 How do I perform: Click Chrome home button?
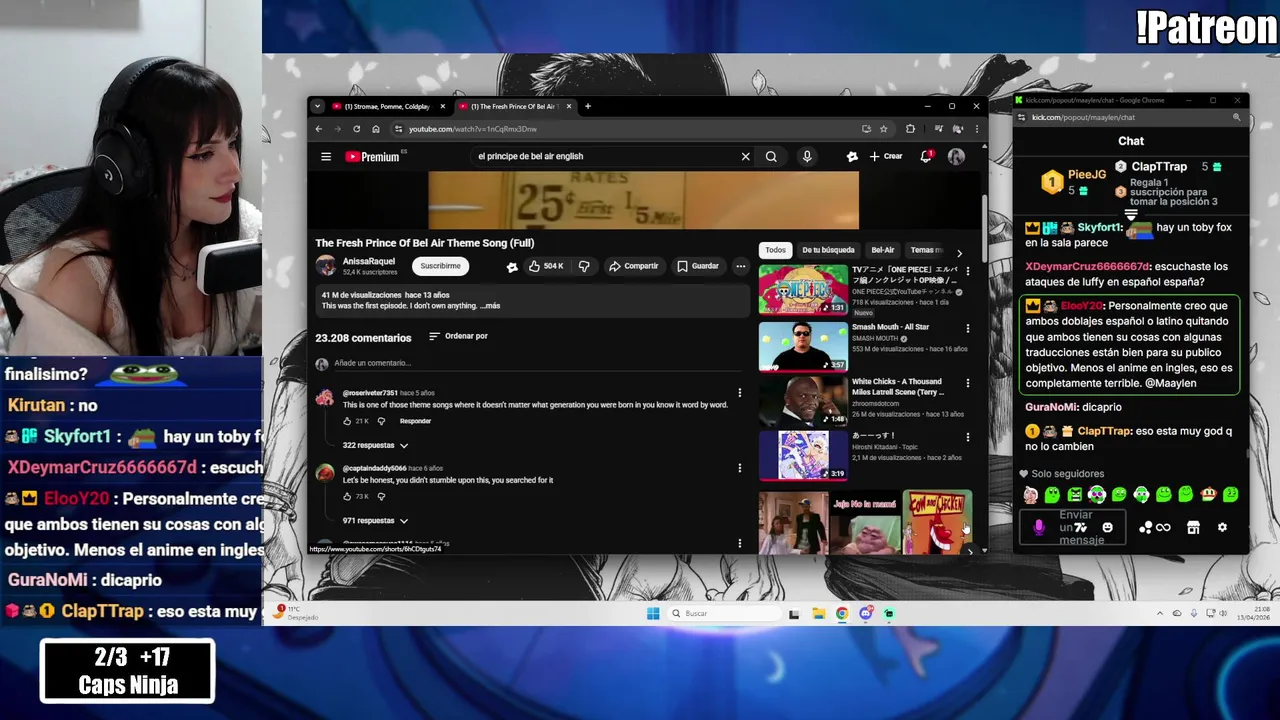pyautogui.click(x=376, y=129)
